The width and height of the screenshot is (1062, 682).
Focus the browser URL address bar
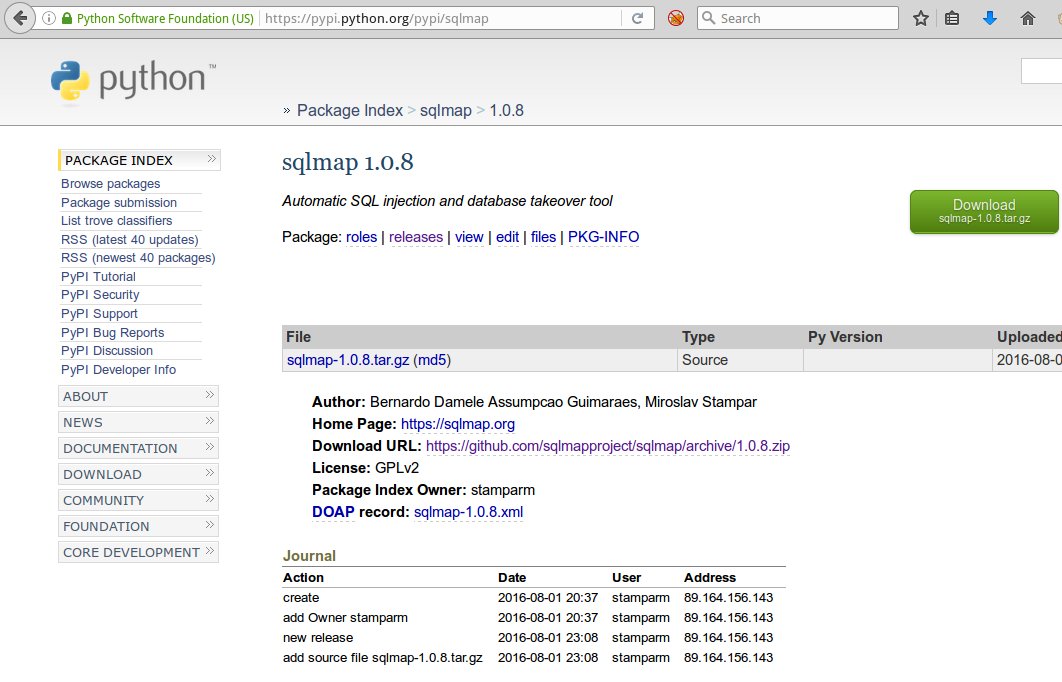click(x=440, y=18)
